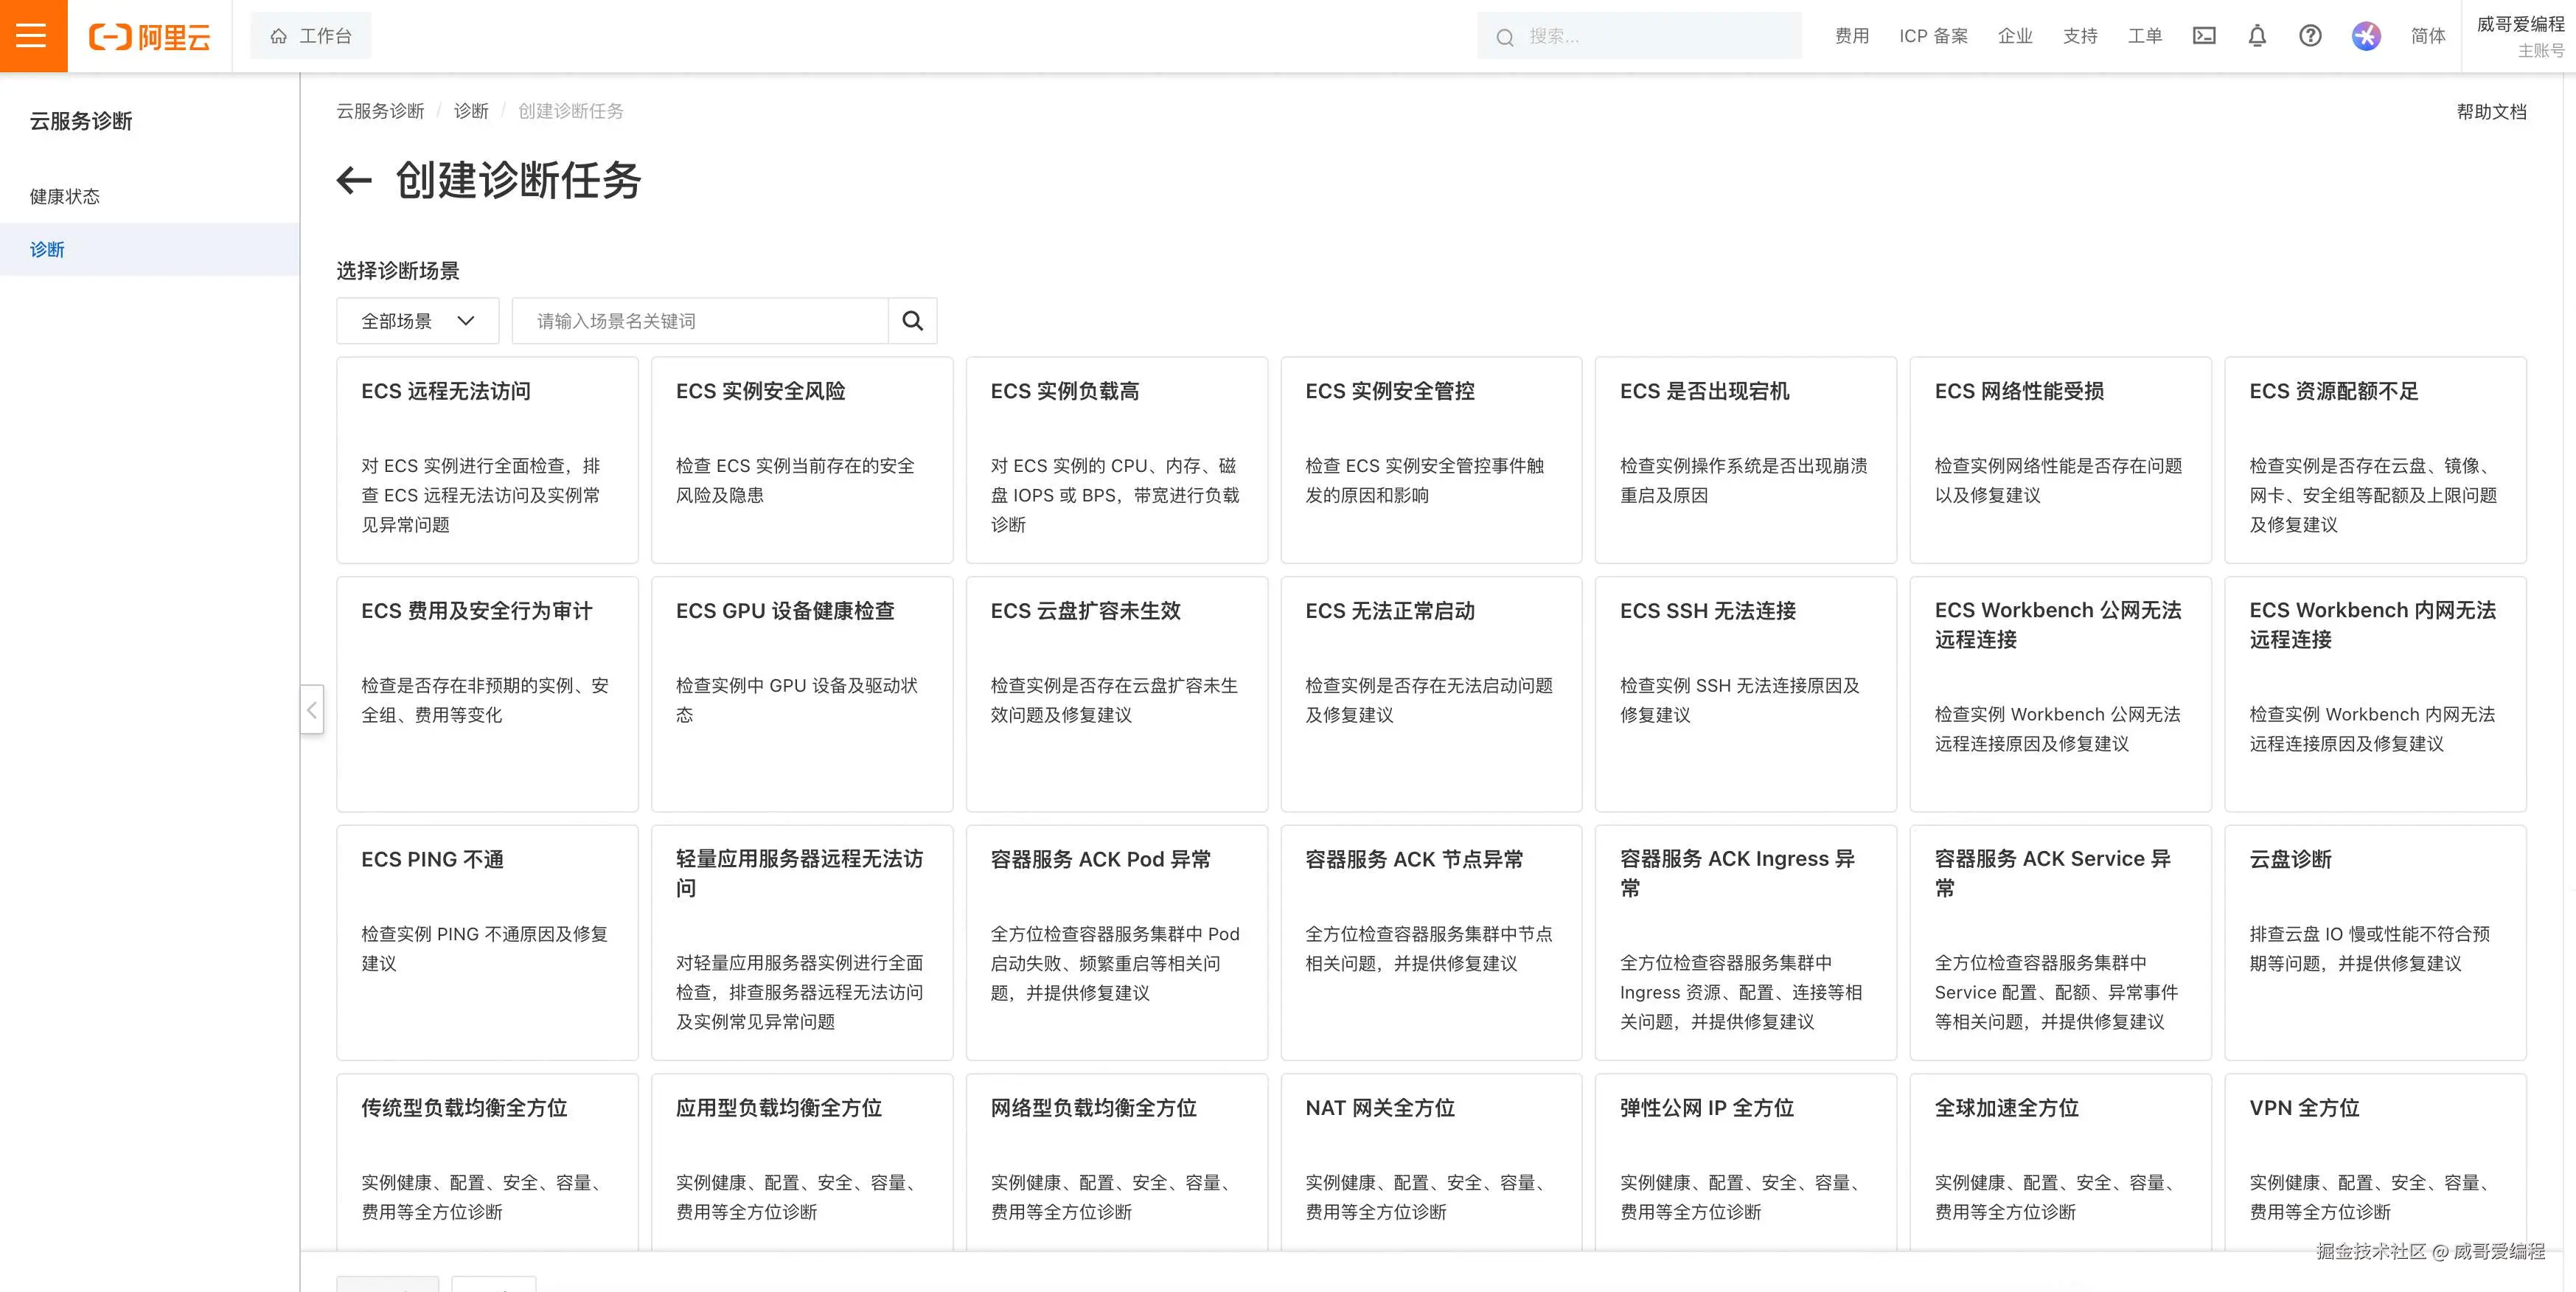Click the help question mark icon
The image size is (2576, 1292).
tap(2310, 36)
